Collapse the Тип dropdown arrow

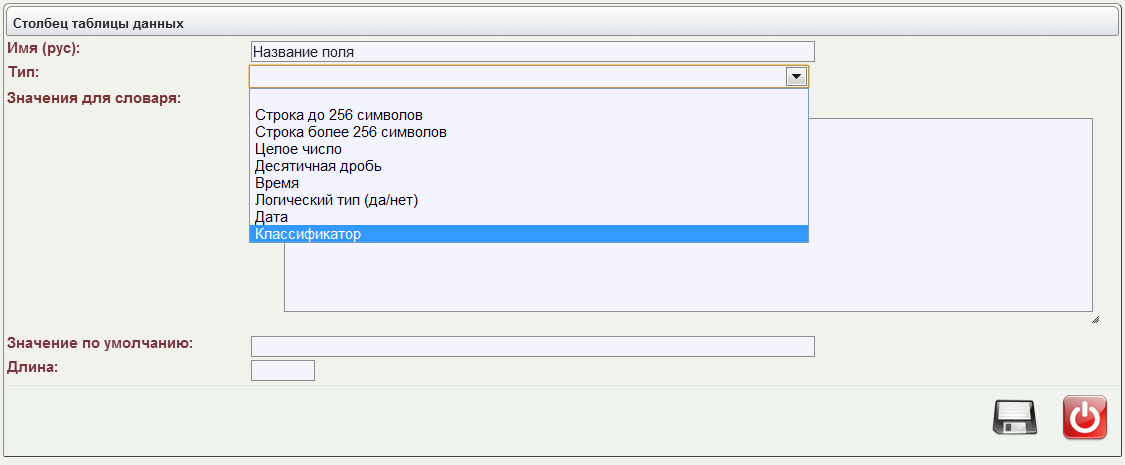796,77
